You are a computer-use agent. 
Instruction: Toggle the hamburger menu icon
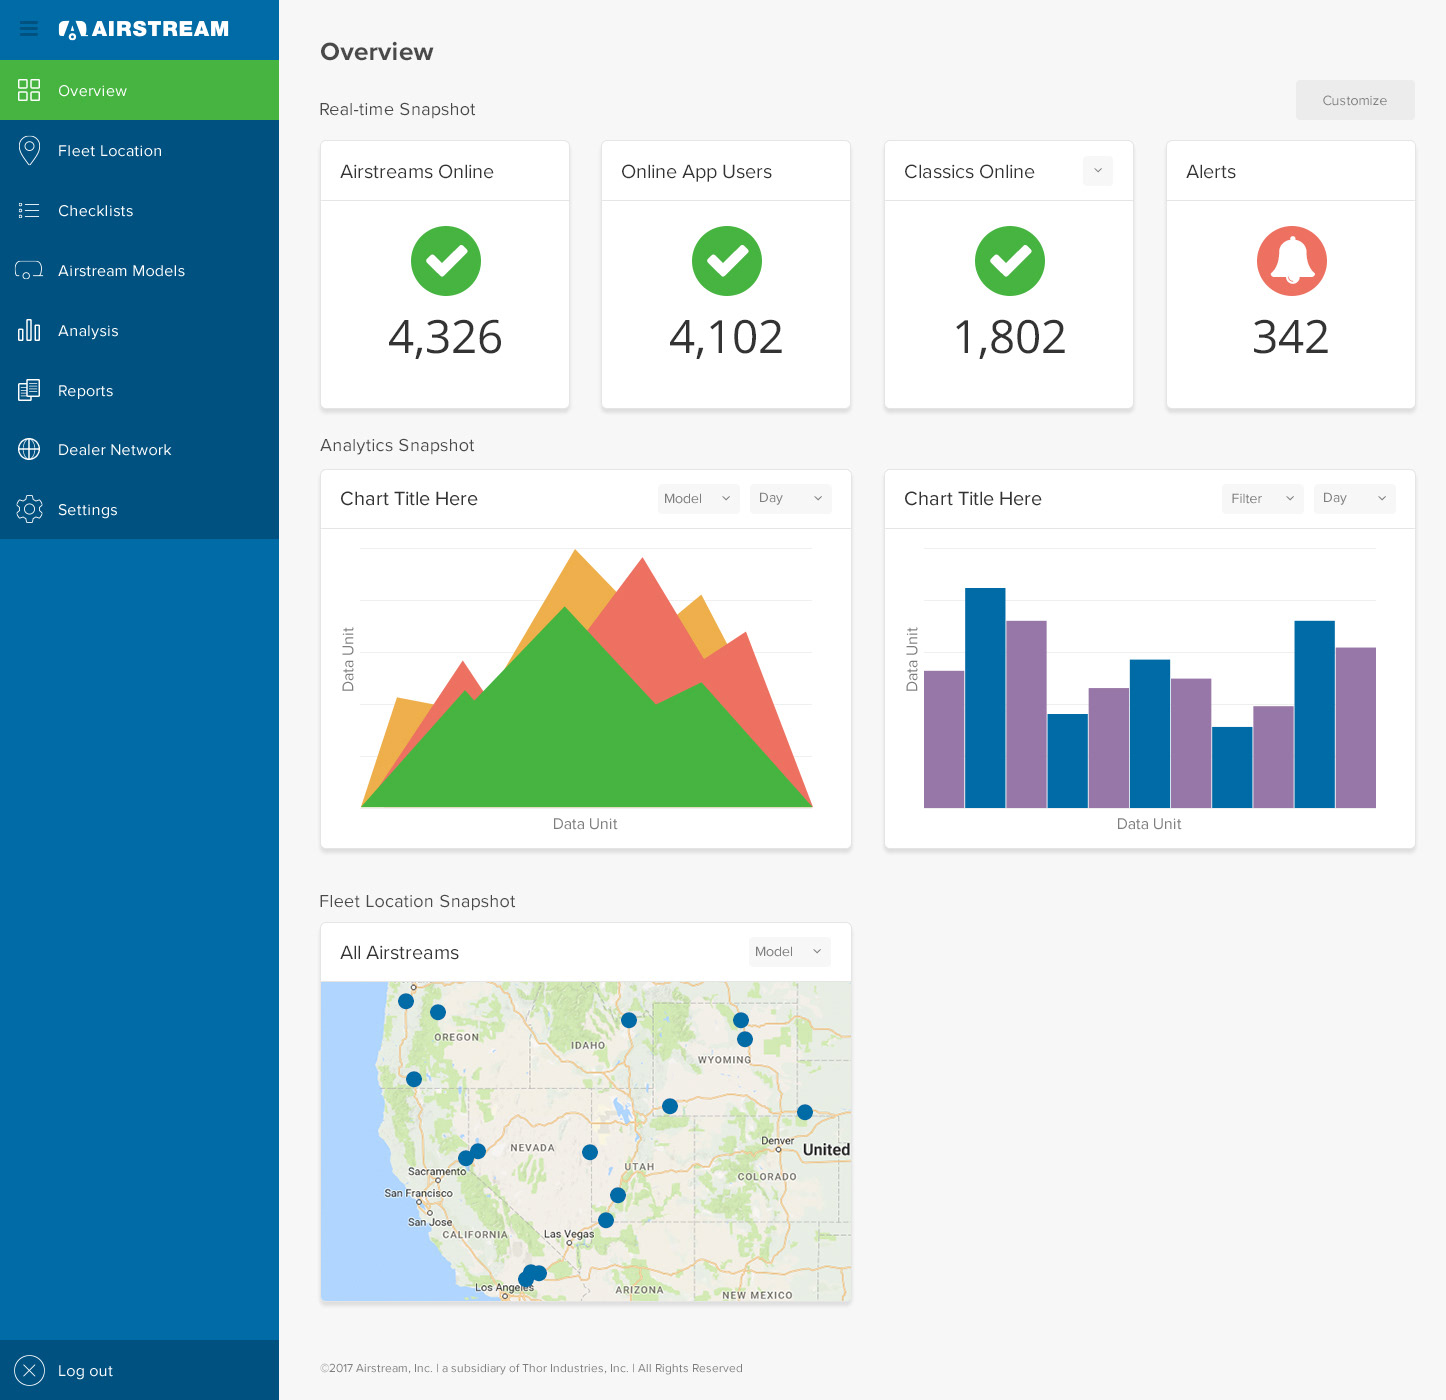pyautogui.click(x=29, y=29)
